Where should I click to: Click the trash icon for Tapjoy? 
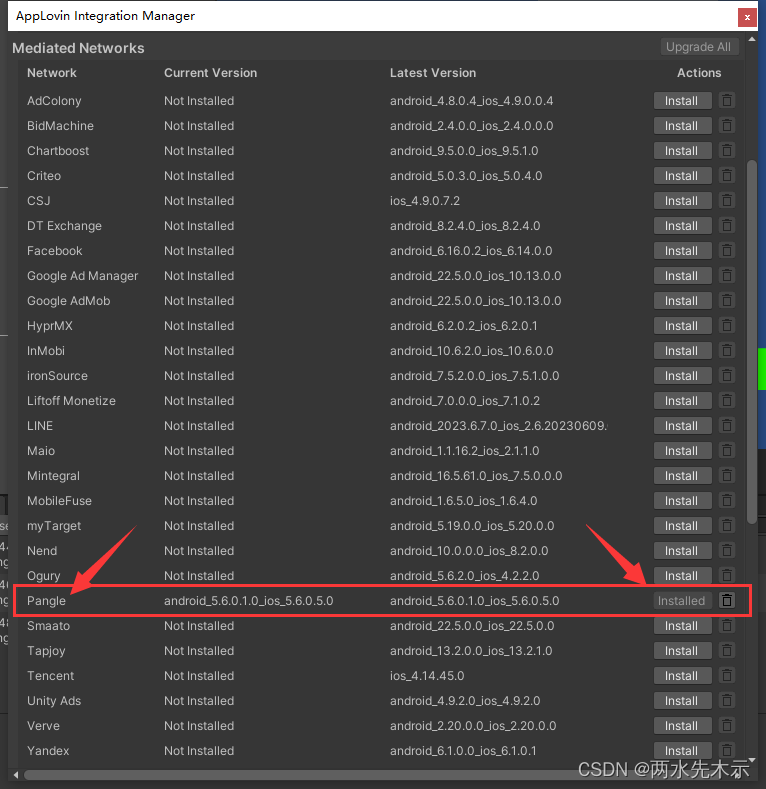pyautogui.click(x=727, y=651)
